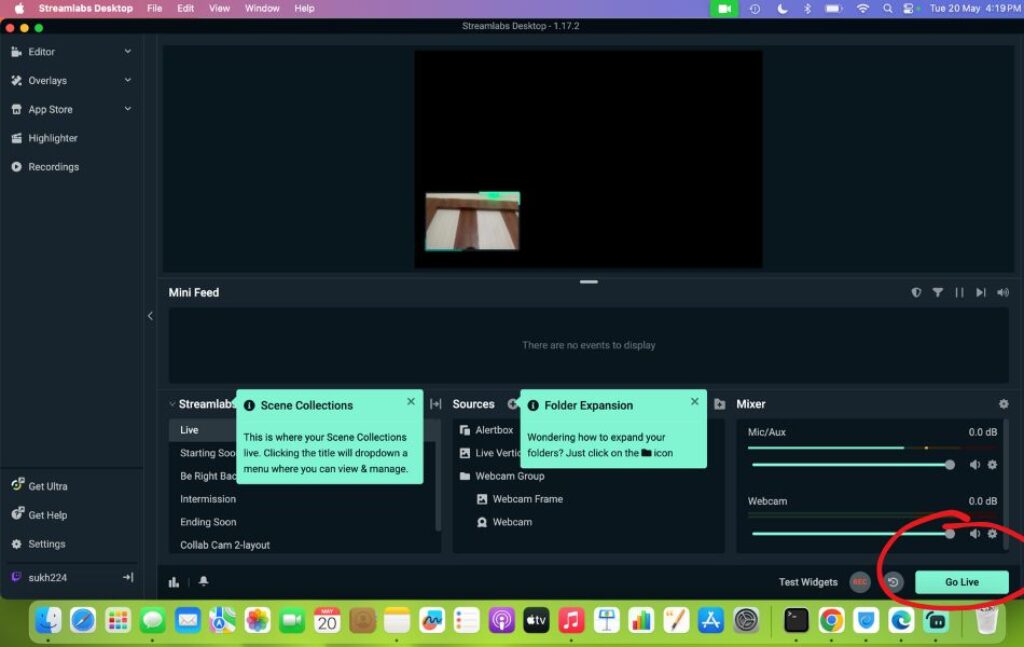This screenshot has width=1024, height=647.
Task: Adjust Mic/Aux volume slider
Action: [x=853, y=465]
